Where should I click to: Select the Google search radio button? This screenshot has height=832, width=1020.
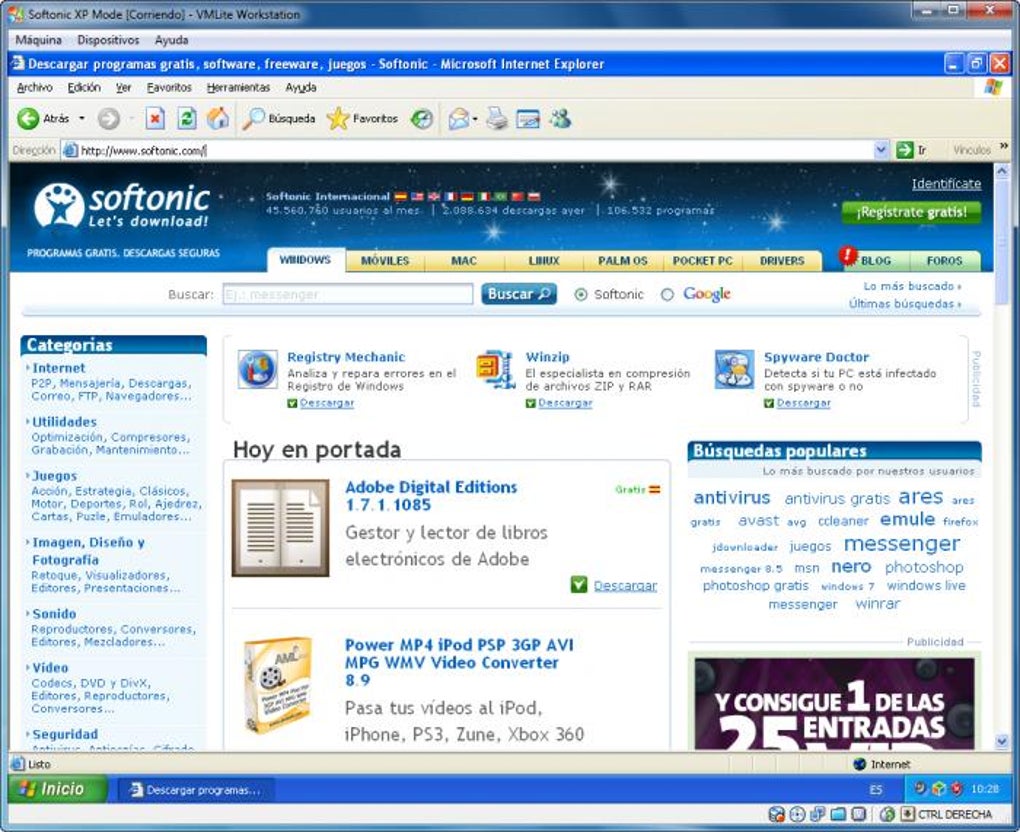(667, 295)
